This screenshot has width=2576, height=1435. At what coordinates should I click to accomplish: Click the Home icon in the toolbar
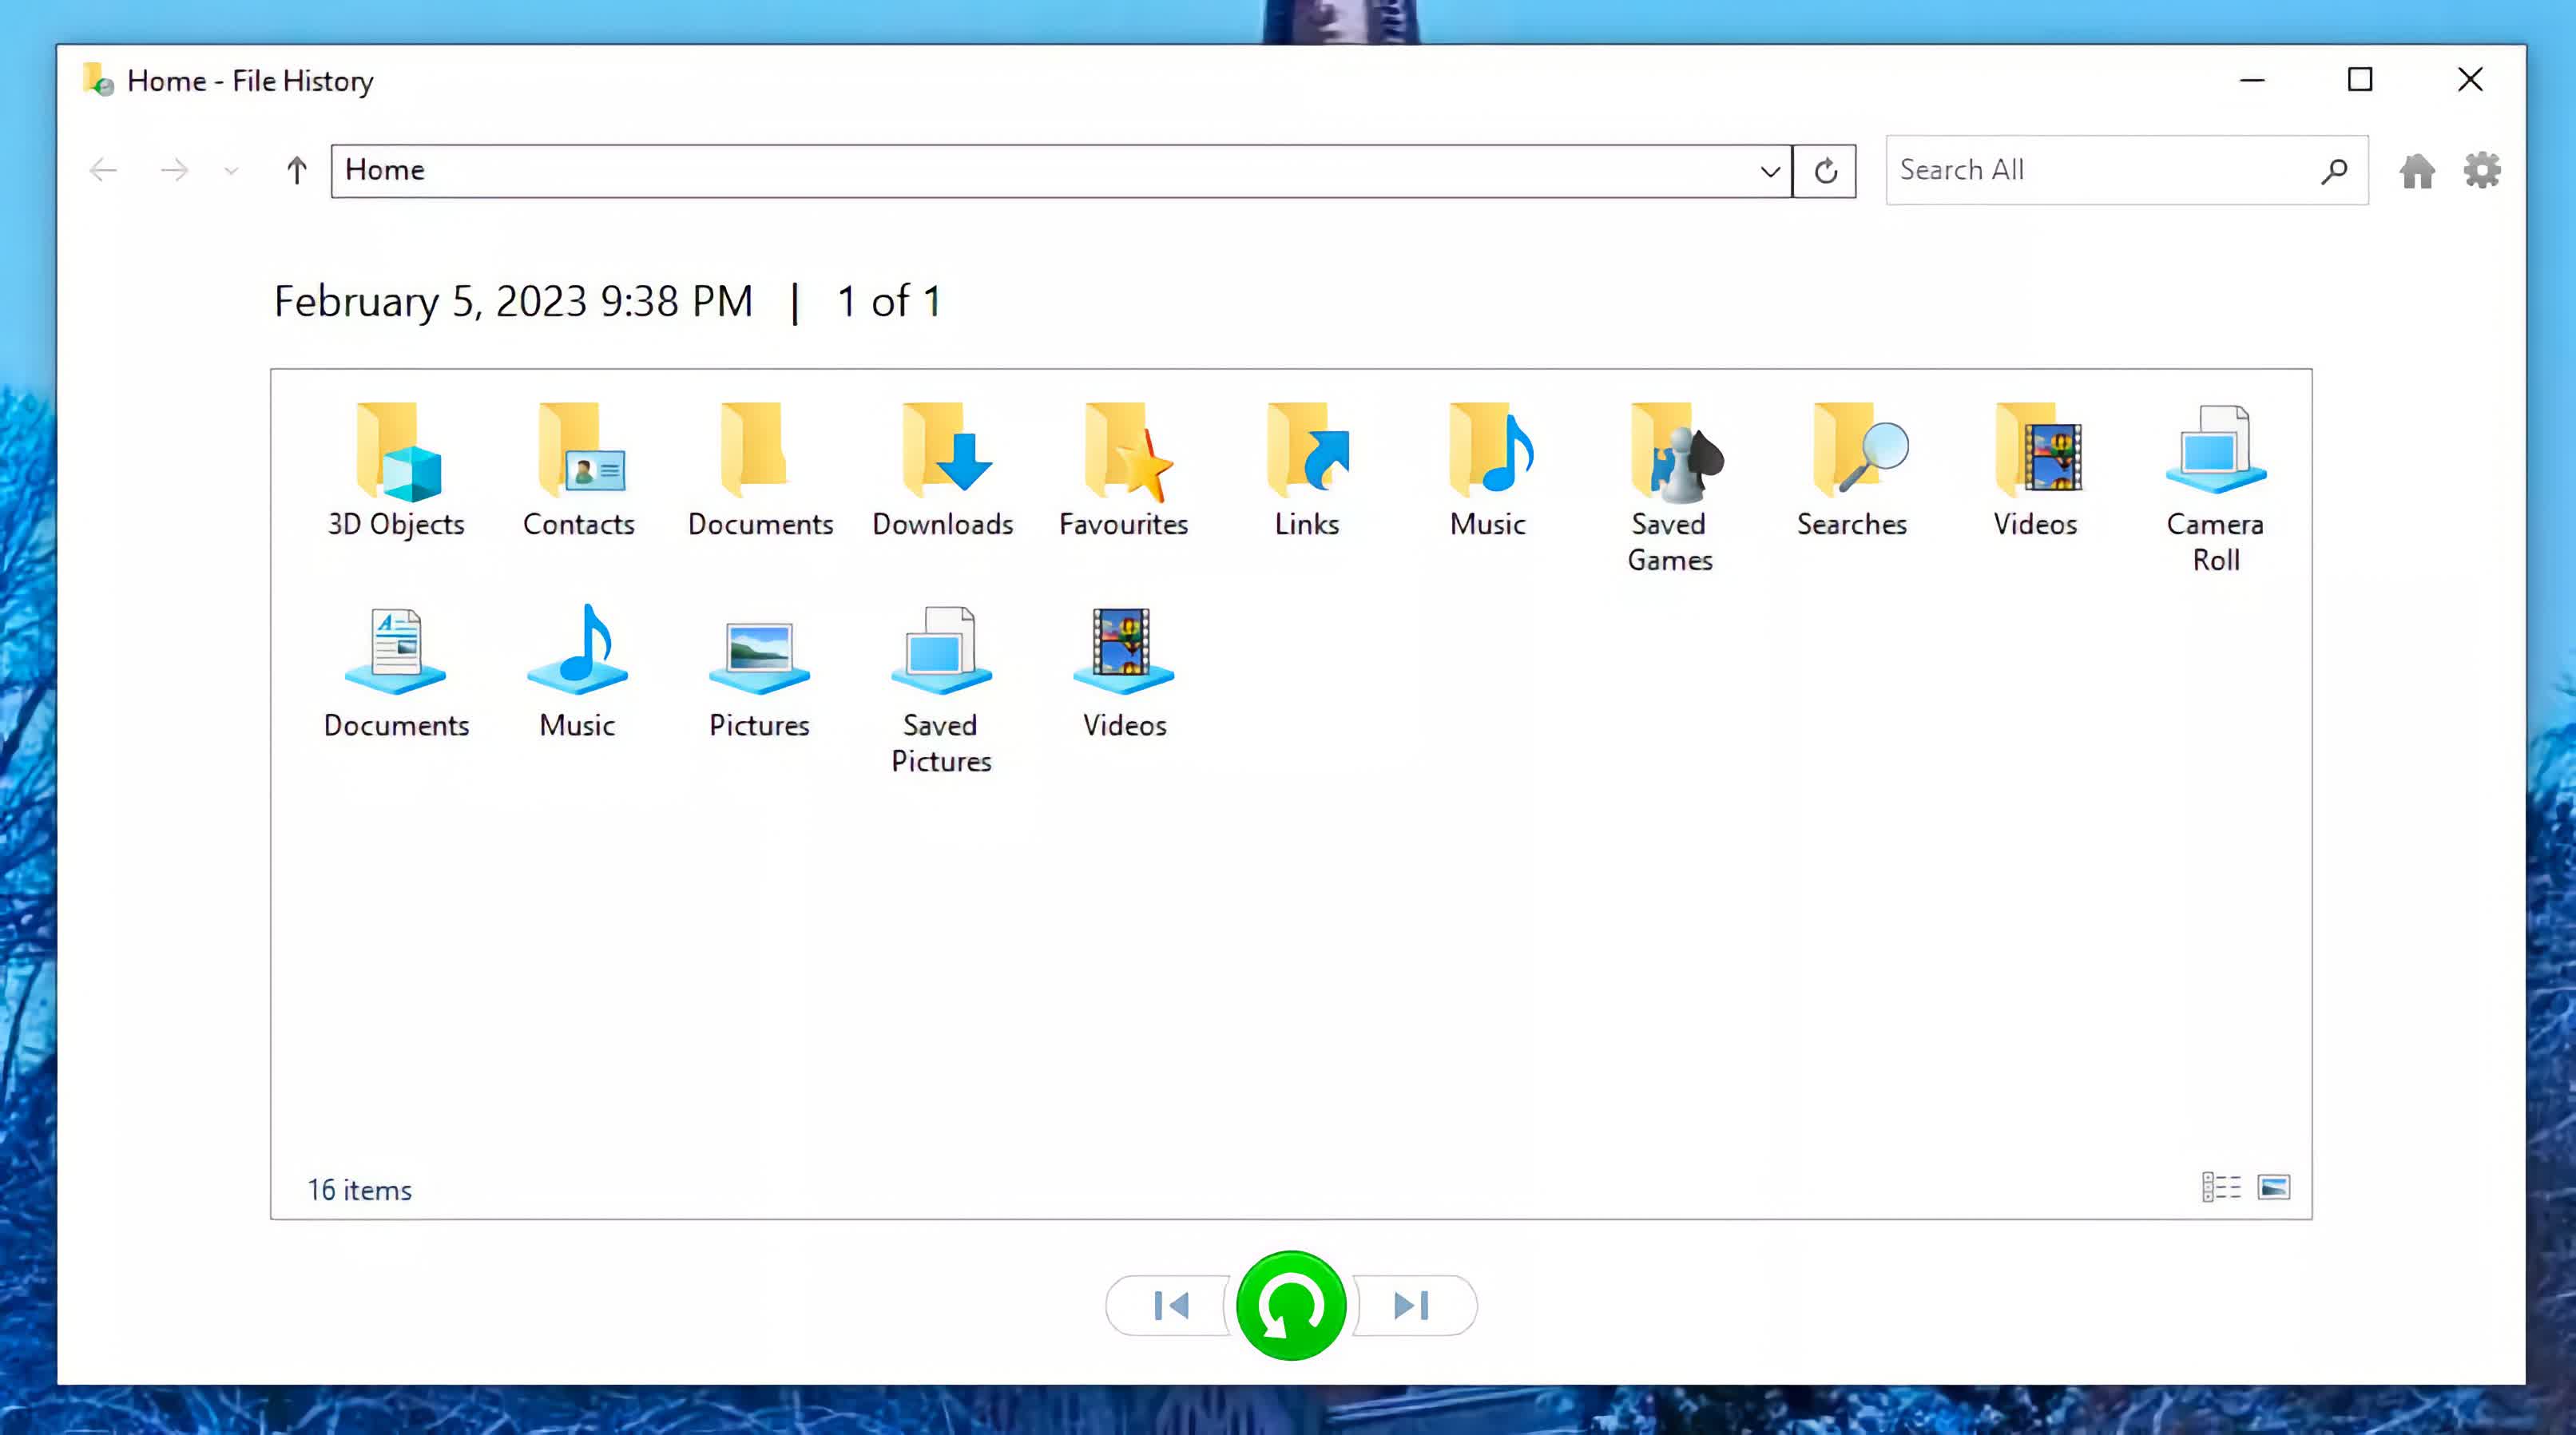click(x=2417, y=171)
